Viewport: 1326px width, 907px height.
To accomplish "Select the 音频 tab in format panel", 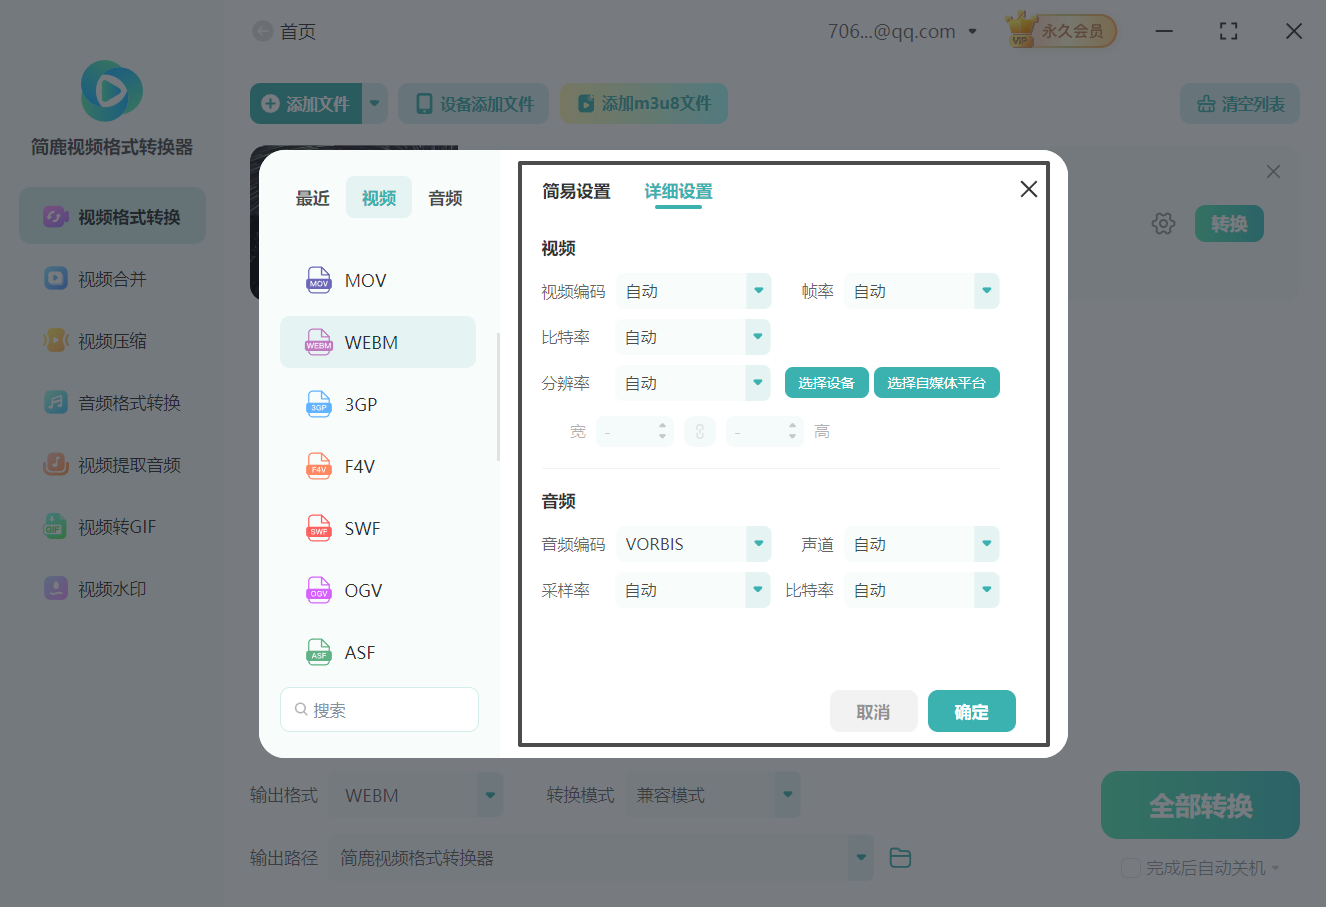I will coord(444,197).
